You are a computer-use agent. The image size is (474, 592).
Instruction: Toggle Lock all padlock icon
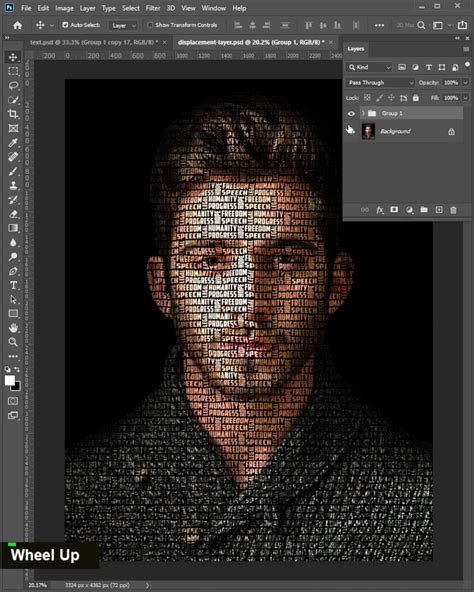(x=415, y=98)
